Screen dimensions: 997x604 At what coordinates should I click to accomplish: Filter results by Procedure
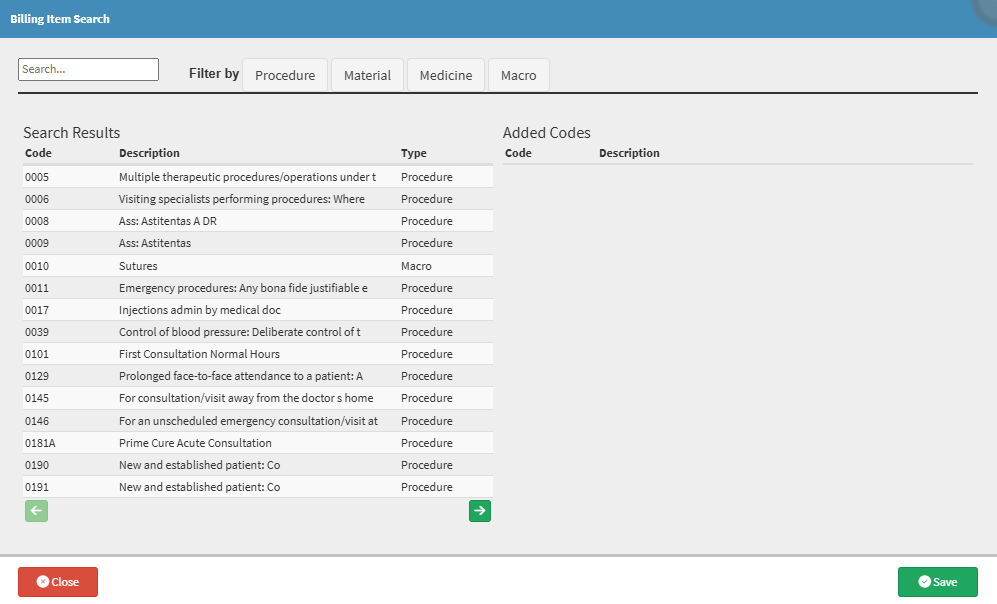tap(285, 75)
